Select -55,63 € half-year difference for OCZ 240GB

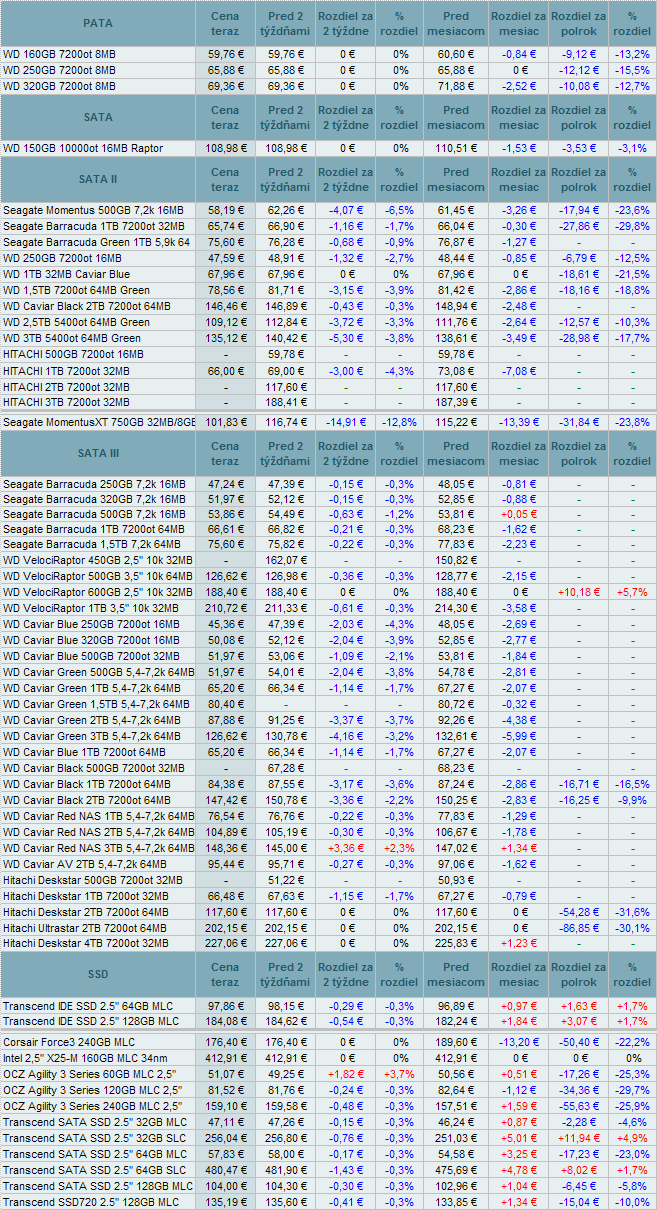[x=580, y=1106]
